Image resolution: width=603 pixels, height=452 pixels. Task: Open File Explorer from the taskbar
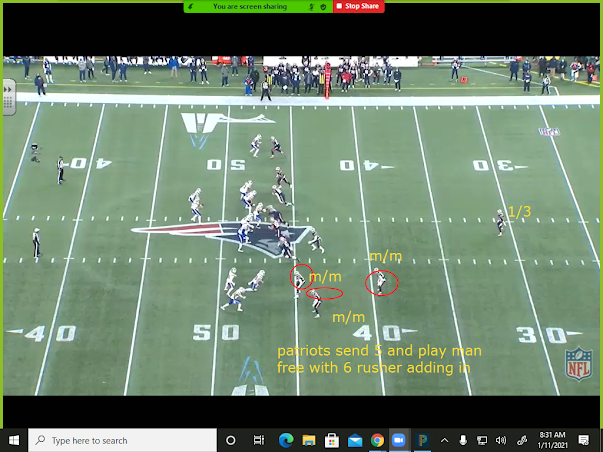point(309,440)
